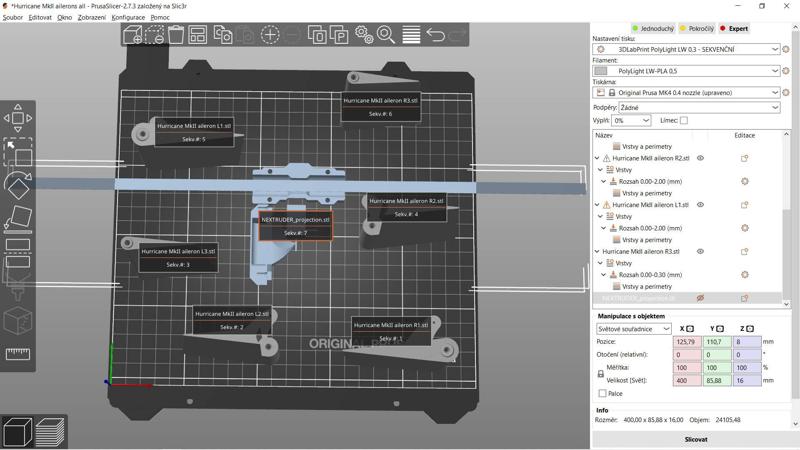
Task: Switch to Jednoduchý mode
Action: (x=653, y=29)
